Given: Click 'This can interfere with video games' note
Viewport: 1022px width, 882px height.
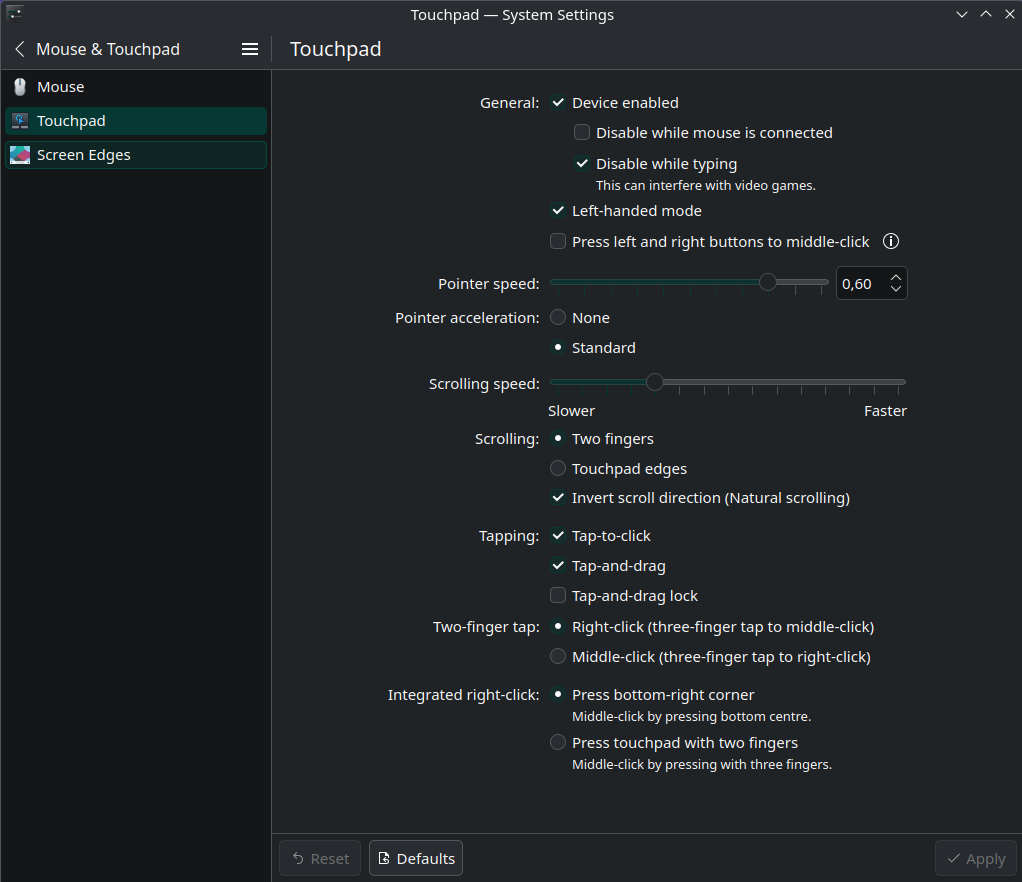Looking at the screenshot, I should coord(706,186).
